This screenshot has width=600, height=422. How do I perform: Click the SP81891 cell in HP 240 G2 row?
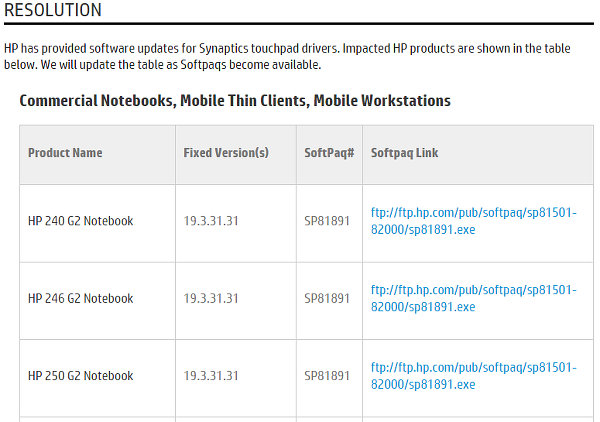327,221
